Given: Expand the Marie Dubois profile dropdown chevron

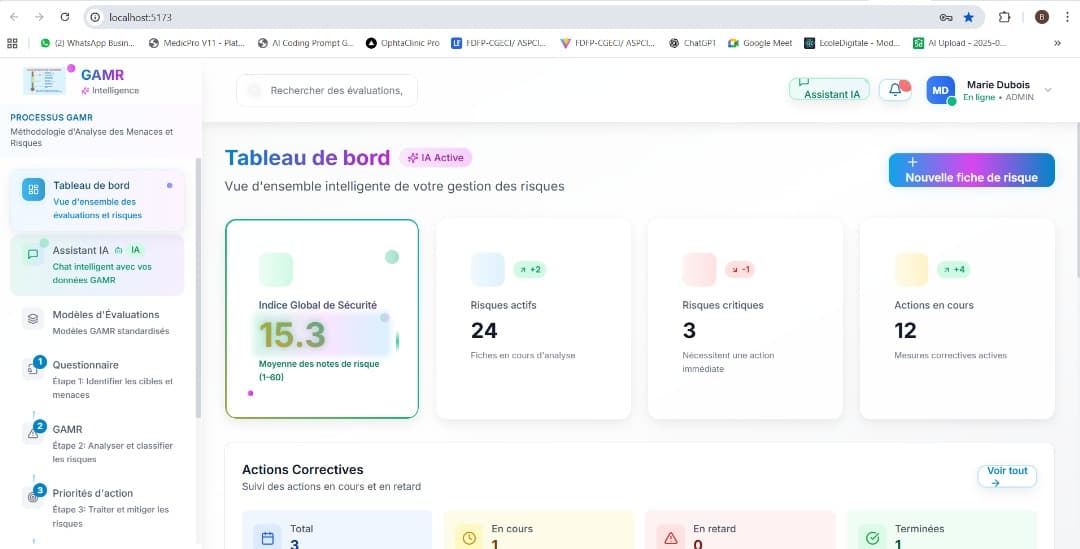Looking at the screenshot, I should [x=1048, y=90].
